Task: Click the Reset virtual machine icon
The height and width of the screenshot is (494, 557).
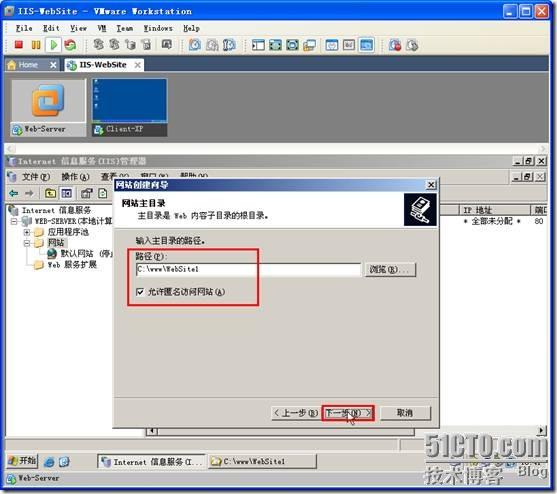Action: [x=70, y=45]
